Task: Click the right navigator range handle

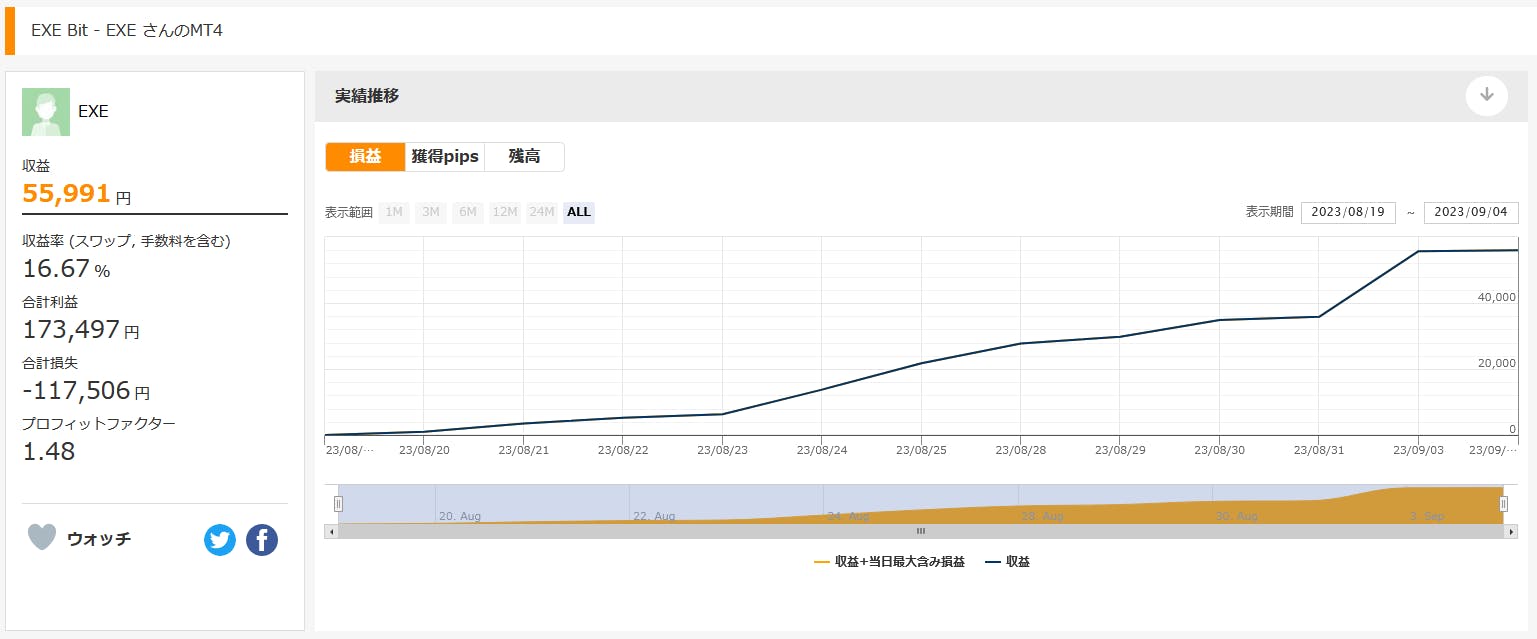Action: tap(1503, 504)
